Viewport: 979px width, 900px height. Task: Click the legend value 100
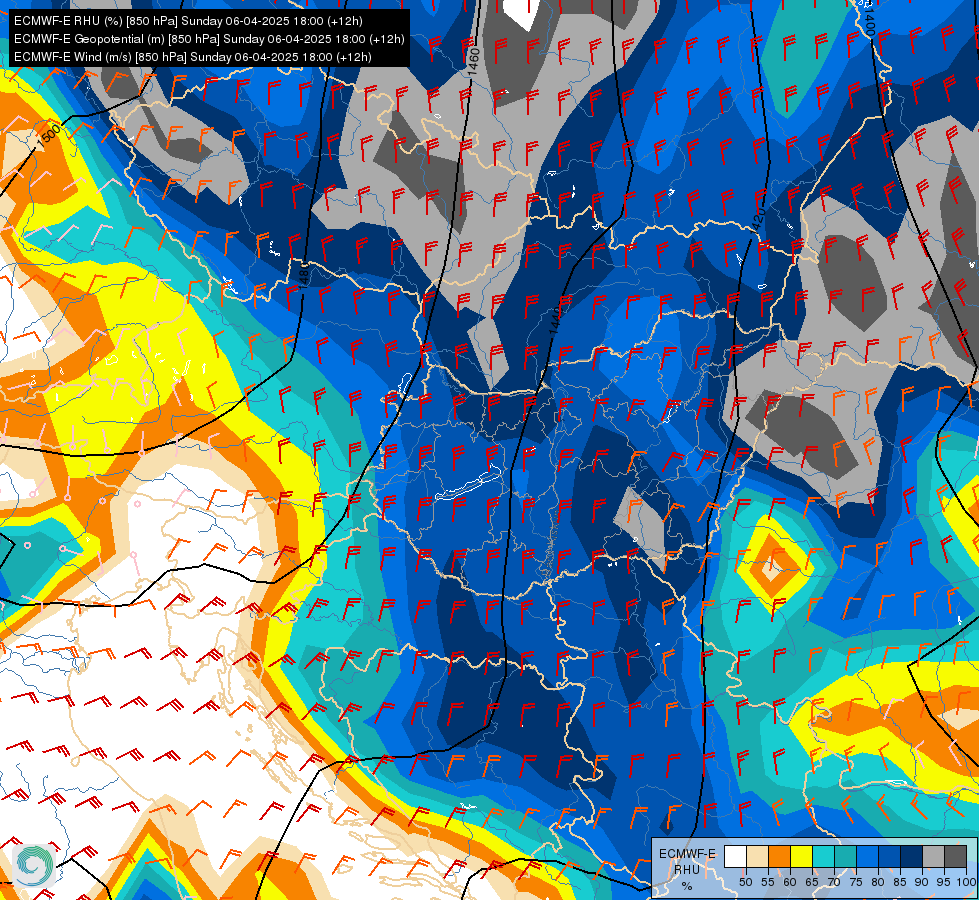point(966,882)
